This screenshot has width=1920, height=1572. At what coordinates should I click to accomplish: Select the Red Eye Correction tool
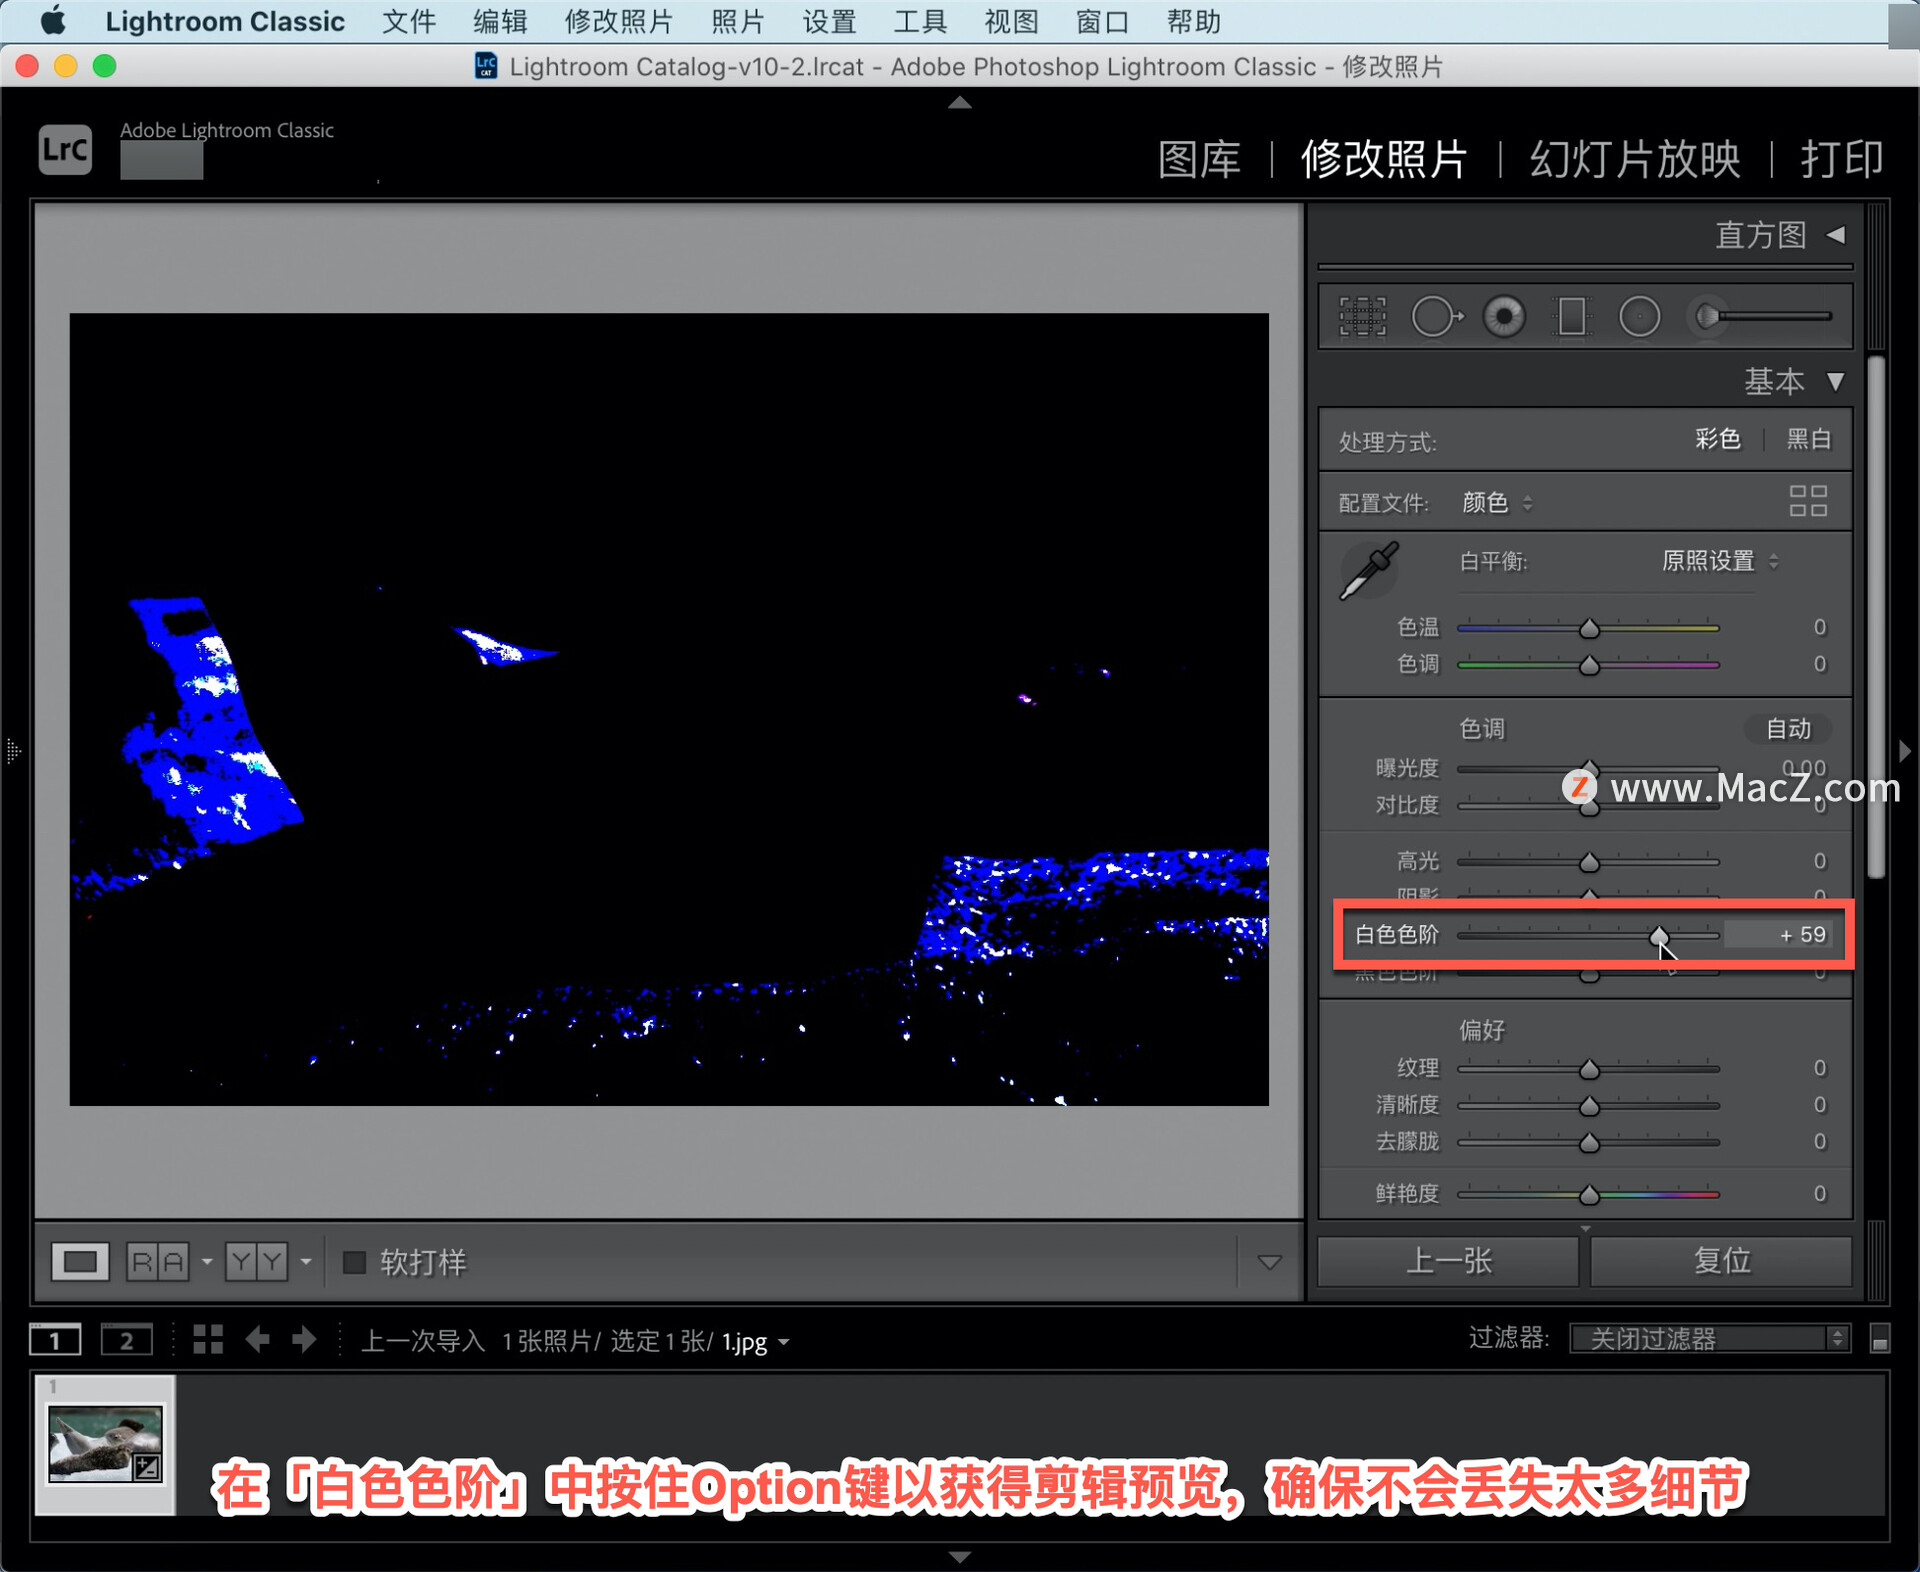1504,317
